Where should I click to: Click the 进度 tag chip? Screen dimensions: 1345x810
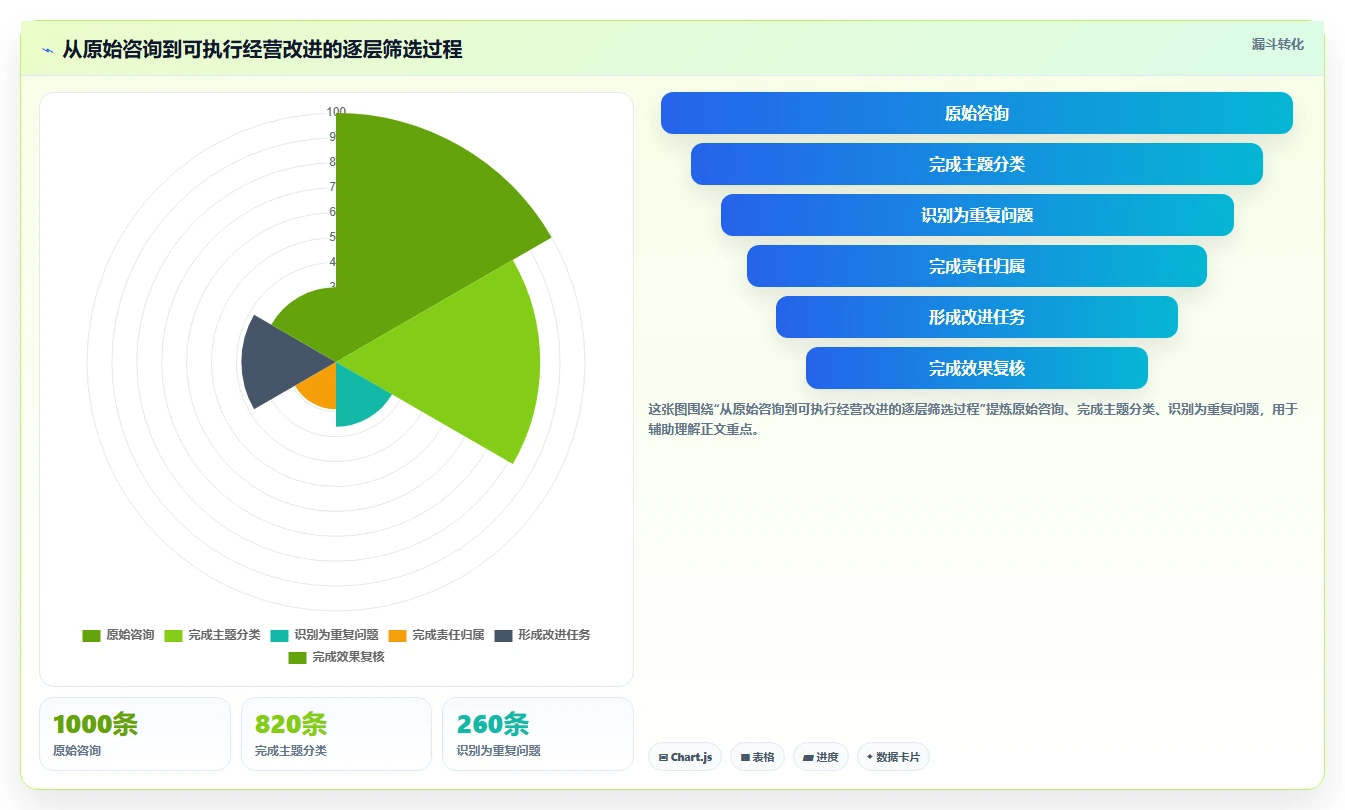821,757
